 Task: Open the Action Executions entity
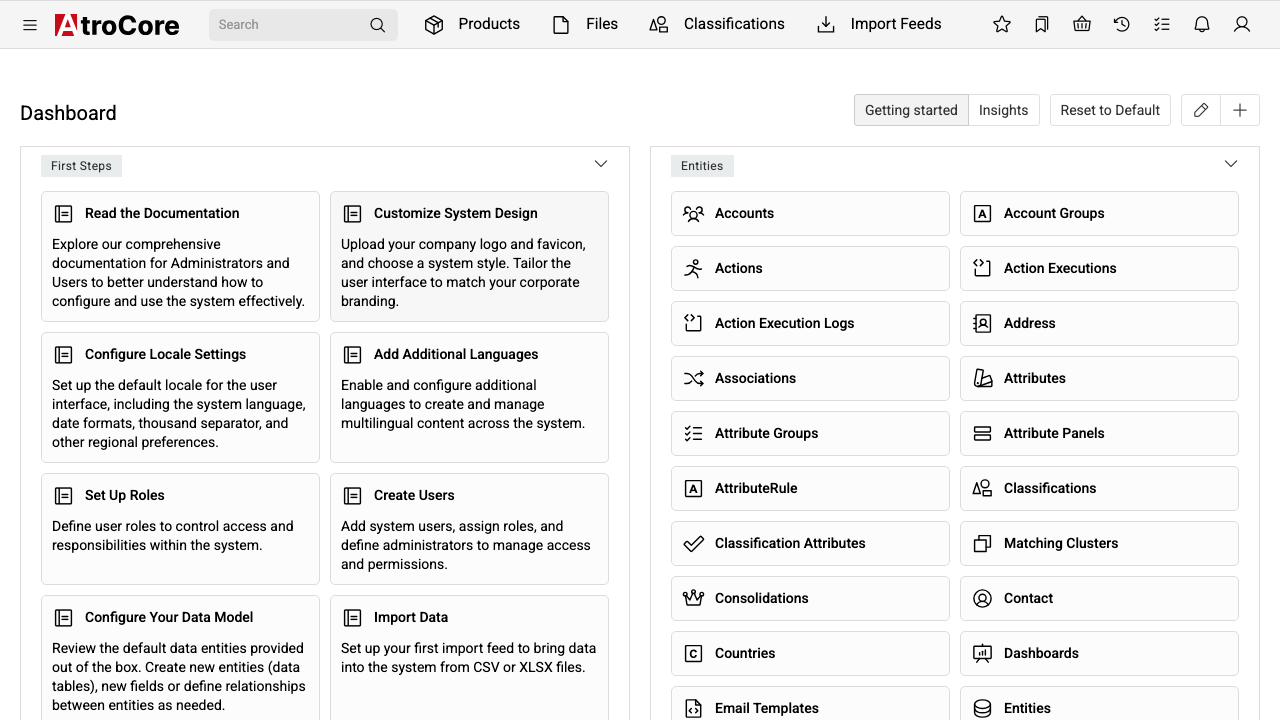(x=1099, y=269)
